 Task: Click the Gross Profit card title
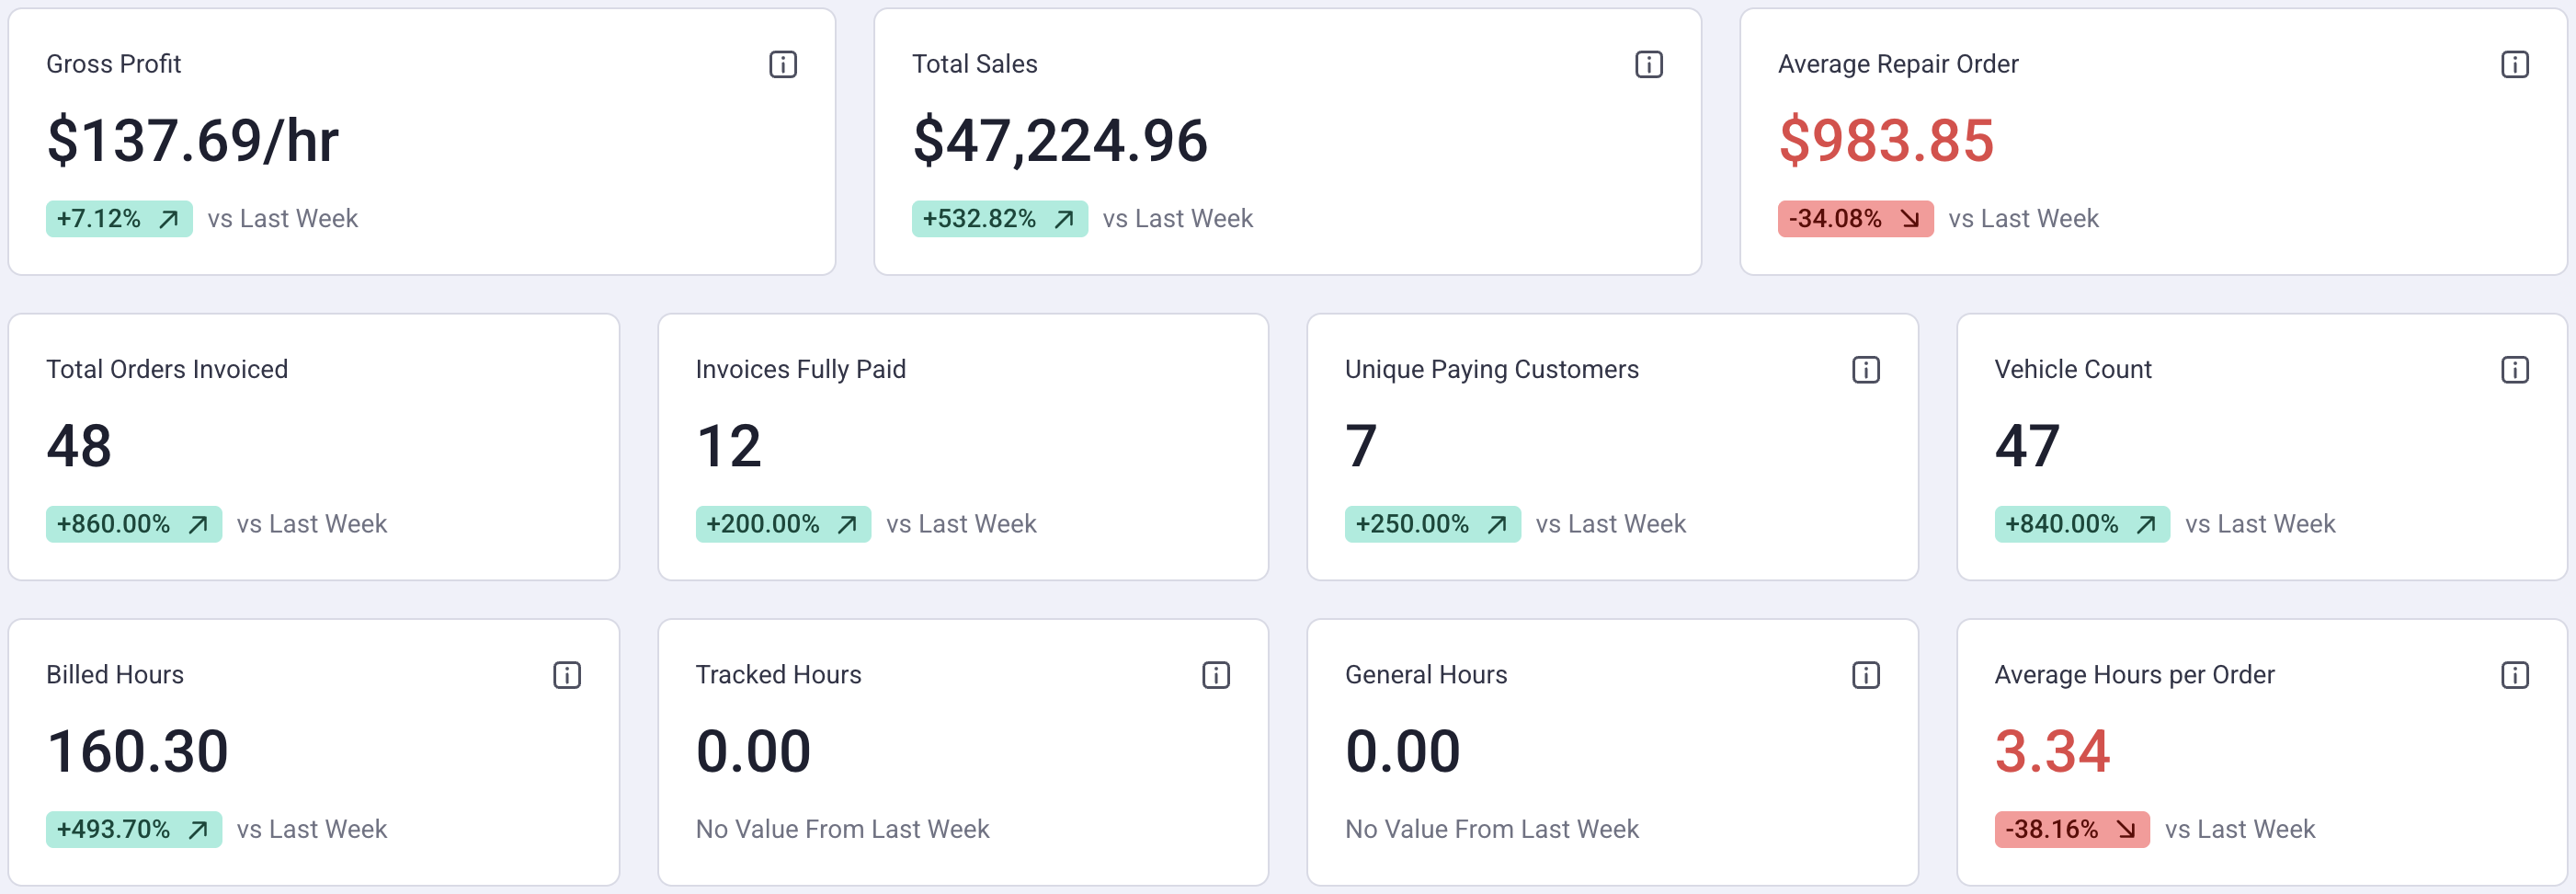click(114, 64)
